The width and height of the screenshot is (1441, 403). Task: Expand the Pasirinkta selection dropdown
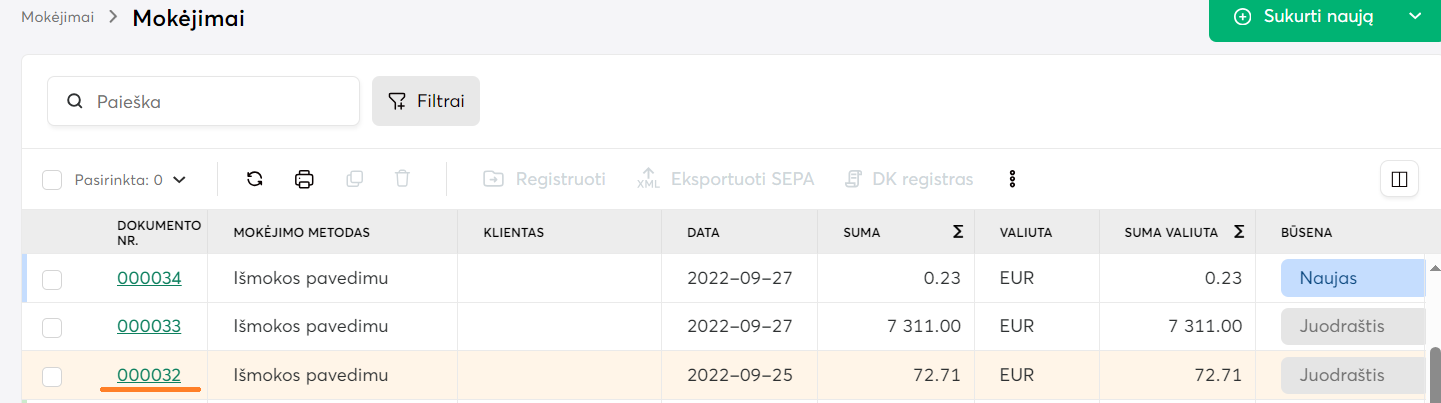(179, 180)
